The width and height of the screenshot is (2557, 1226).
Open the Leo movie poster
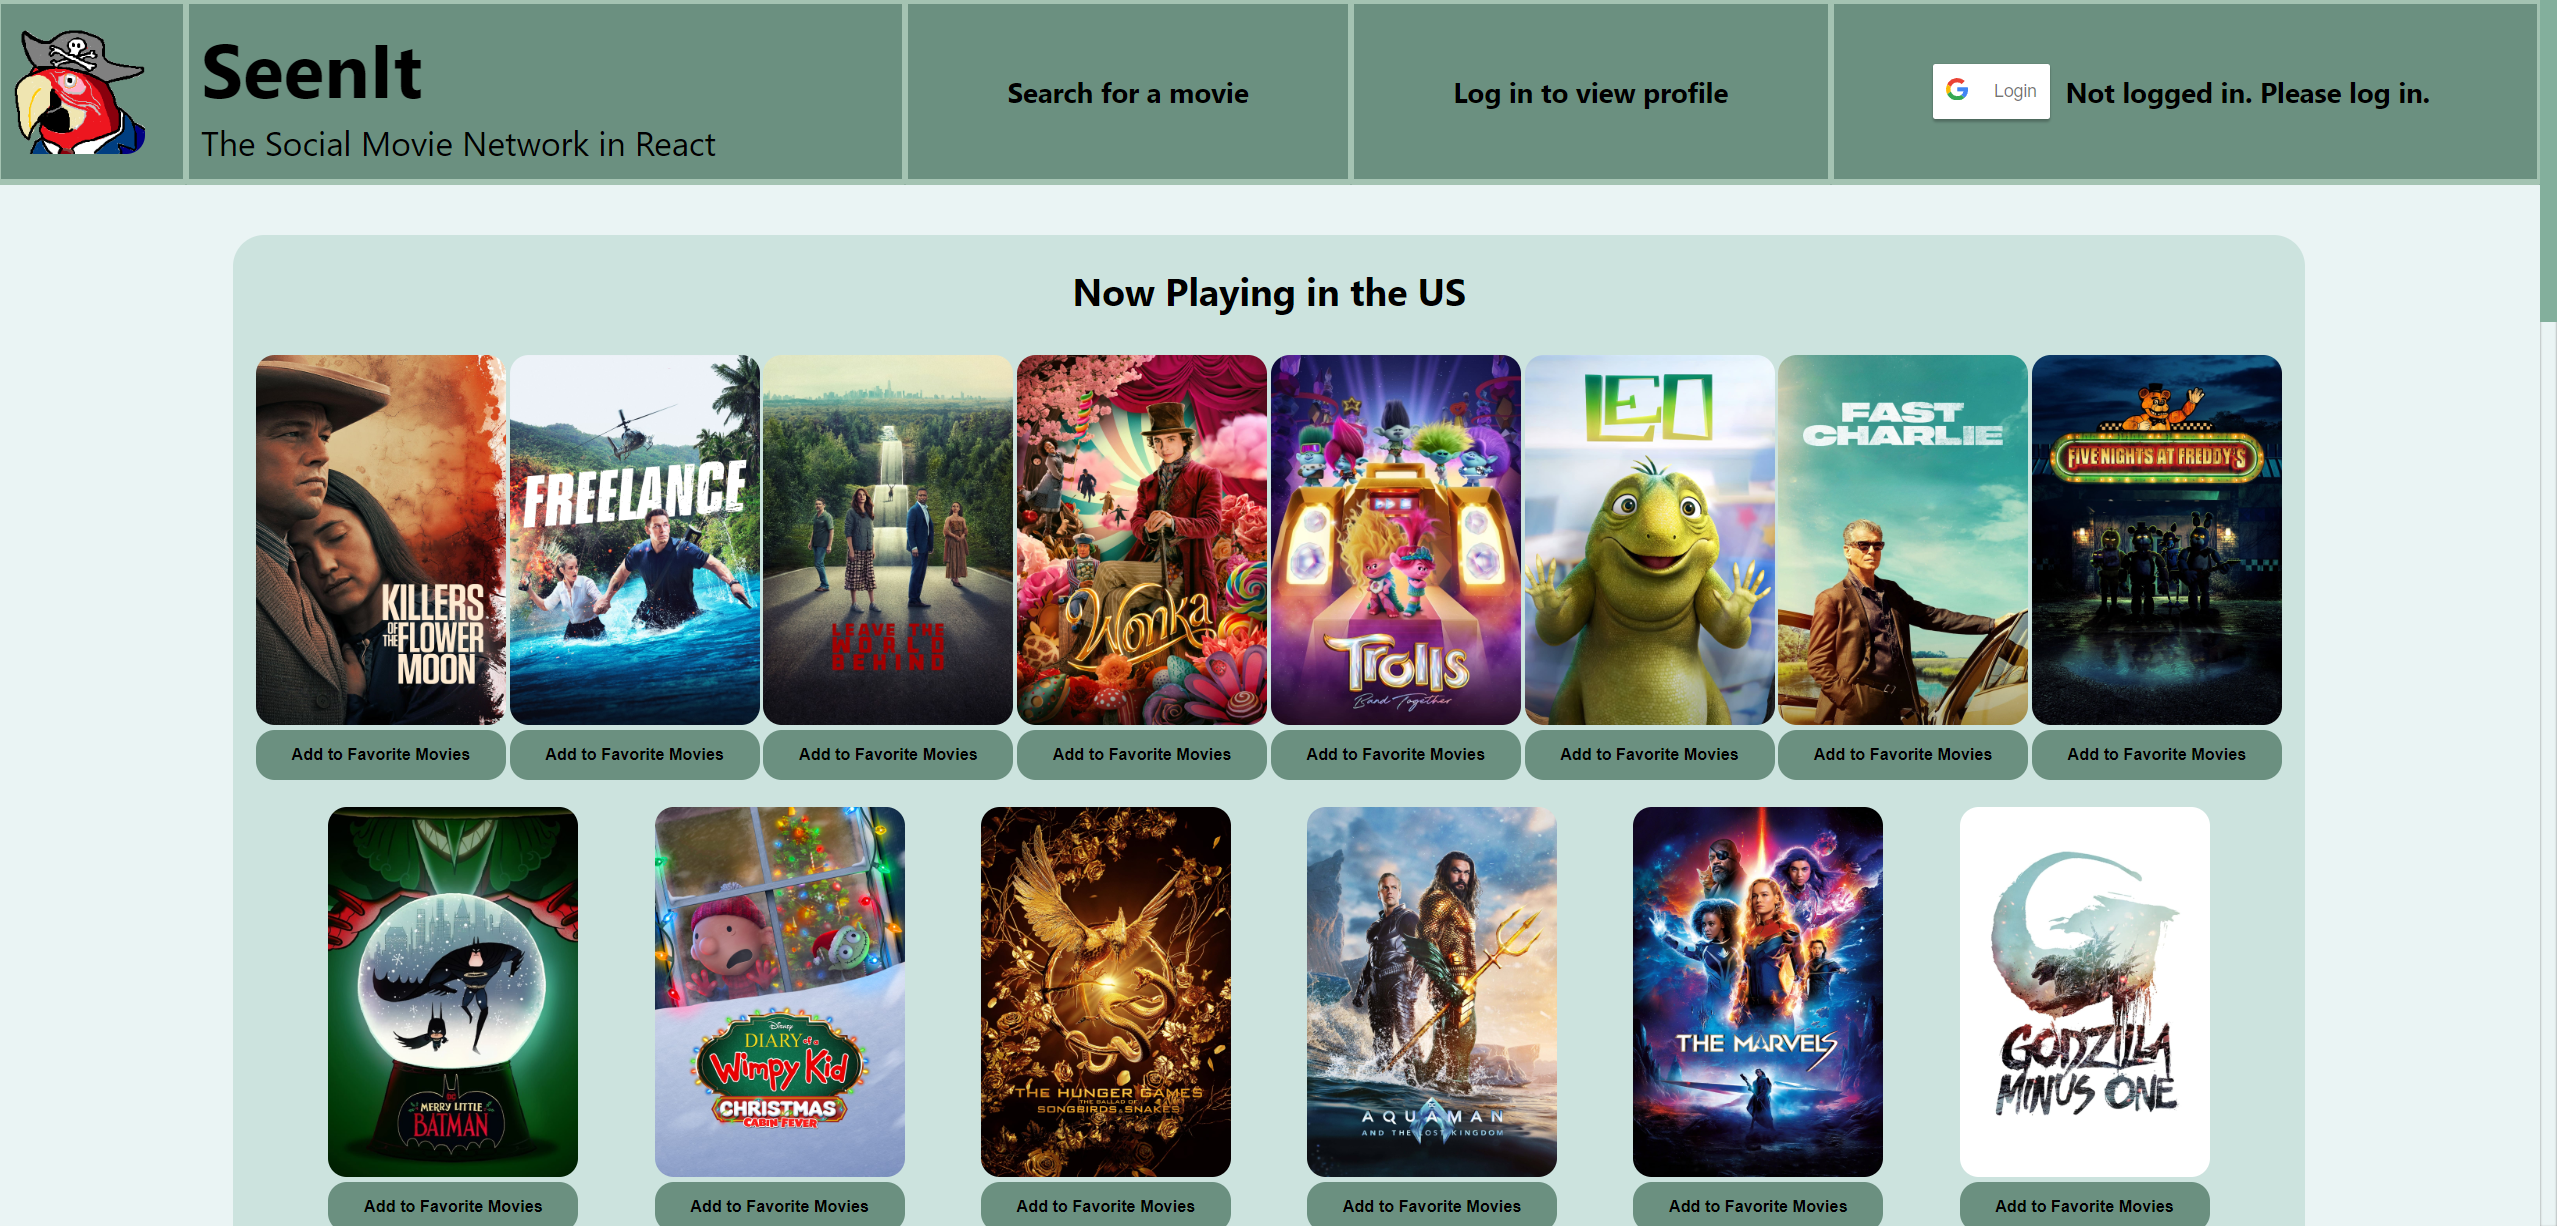coord(1650,540)
